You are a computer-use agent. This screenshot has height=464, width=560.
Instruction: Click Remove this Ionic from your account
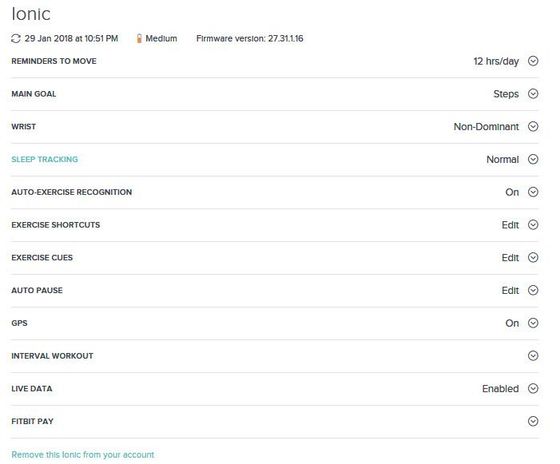(x=83, y=455)
